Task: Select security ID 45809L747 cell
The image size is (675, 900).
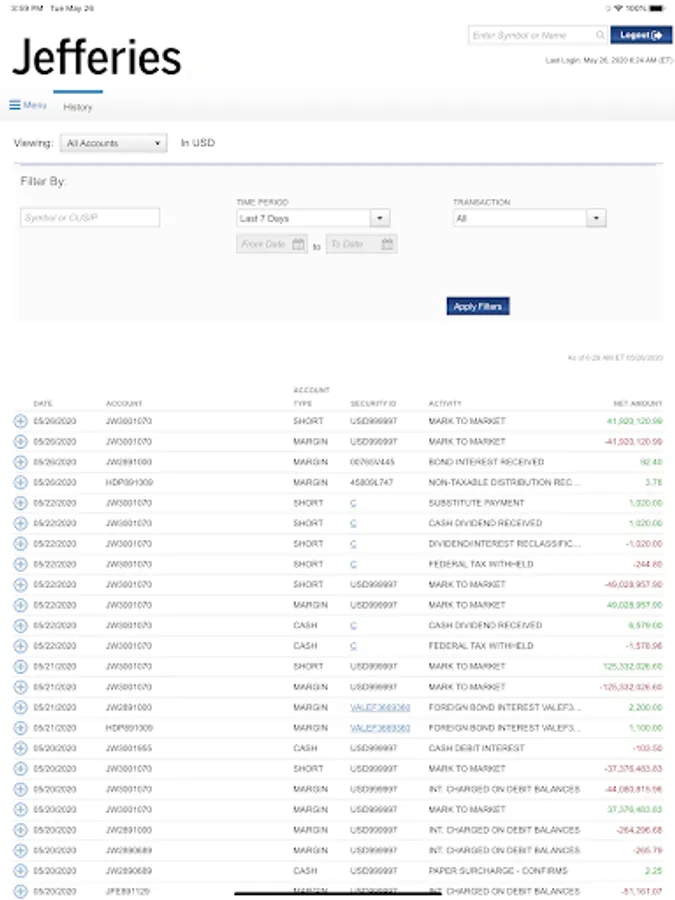Action: pyautogui.click(x=371, y=482)
